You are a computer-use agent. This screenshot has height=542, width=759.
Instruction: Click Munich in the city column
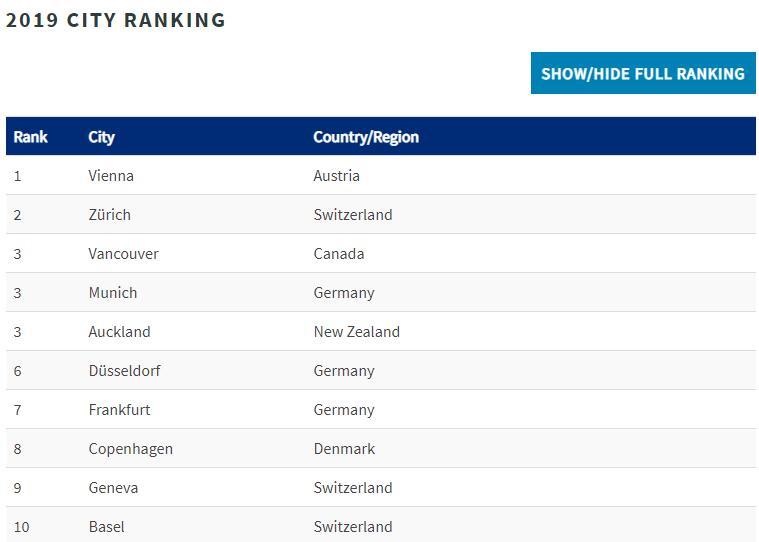pyautogui.click(x=112, y=293)
